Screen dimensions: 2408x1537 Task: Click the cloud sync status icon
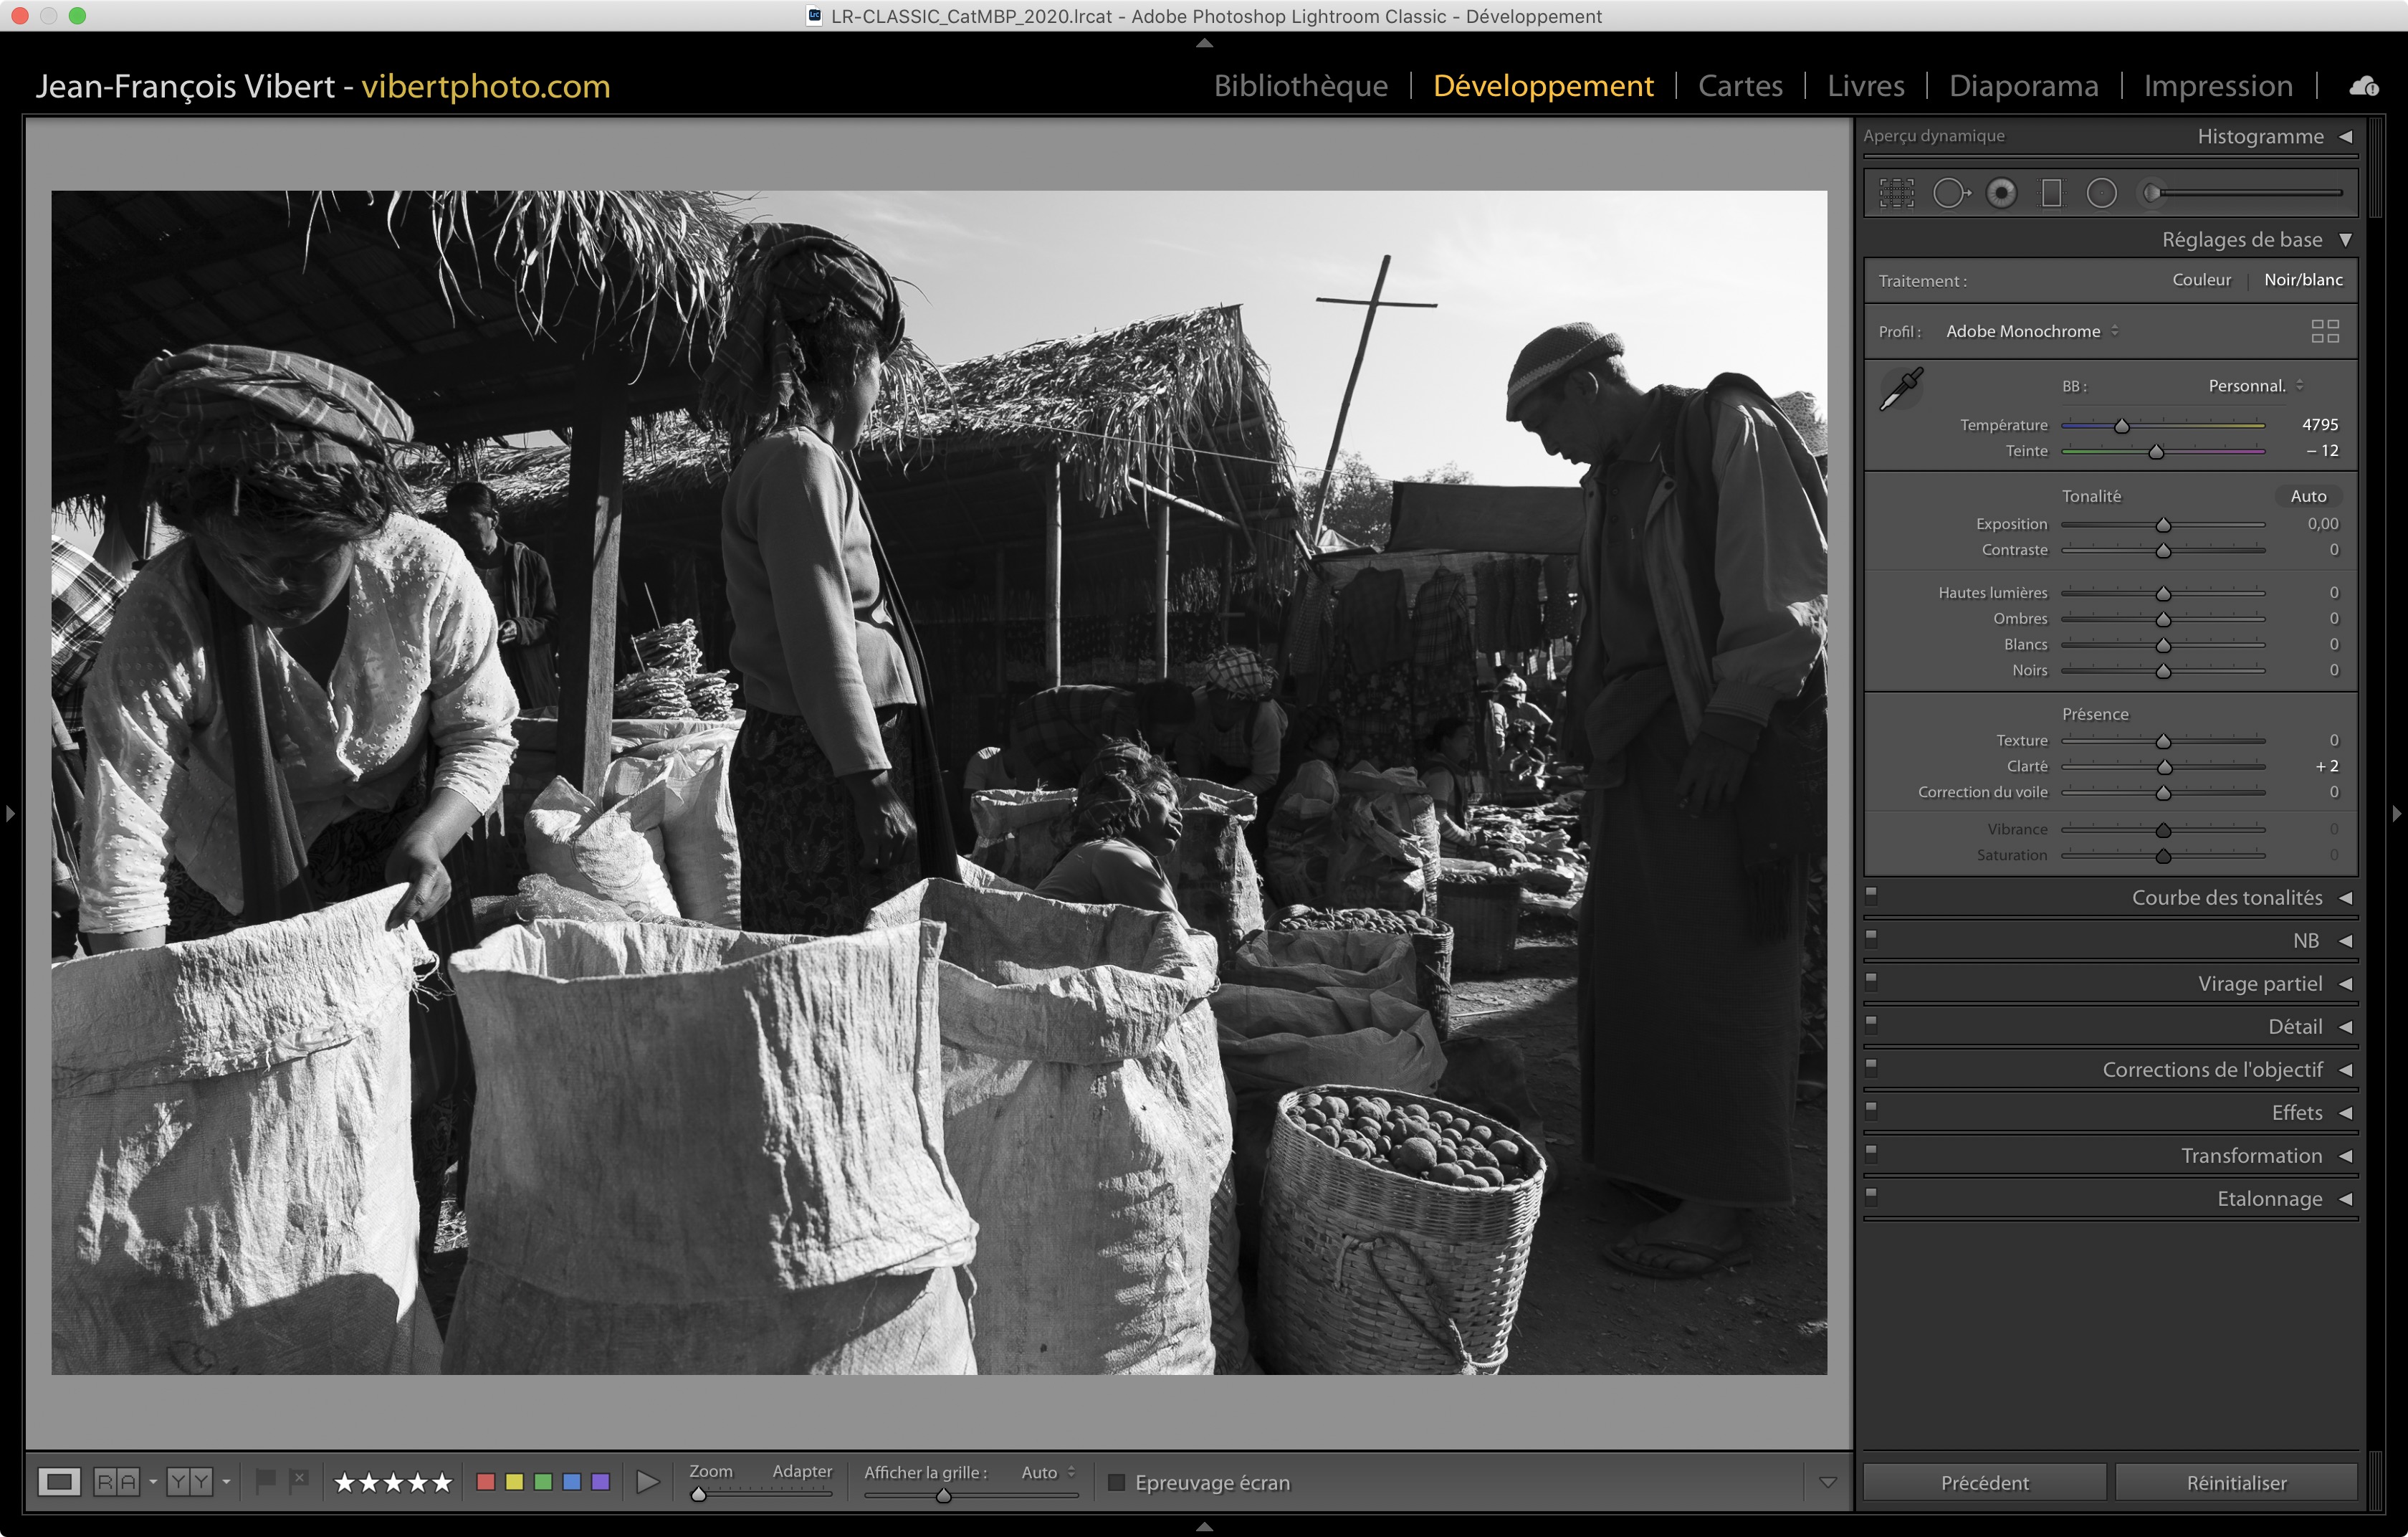(2364, 86)
